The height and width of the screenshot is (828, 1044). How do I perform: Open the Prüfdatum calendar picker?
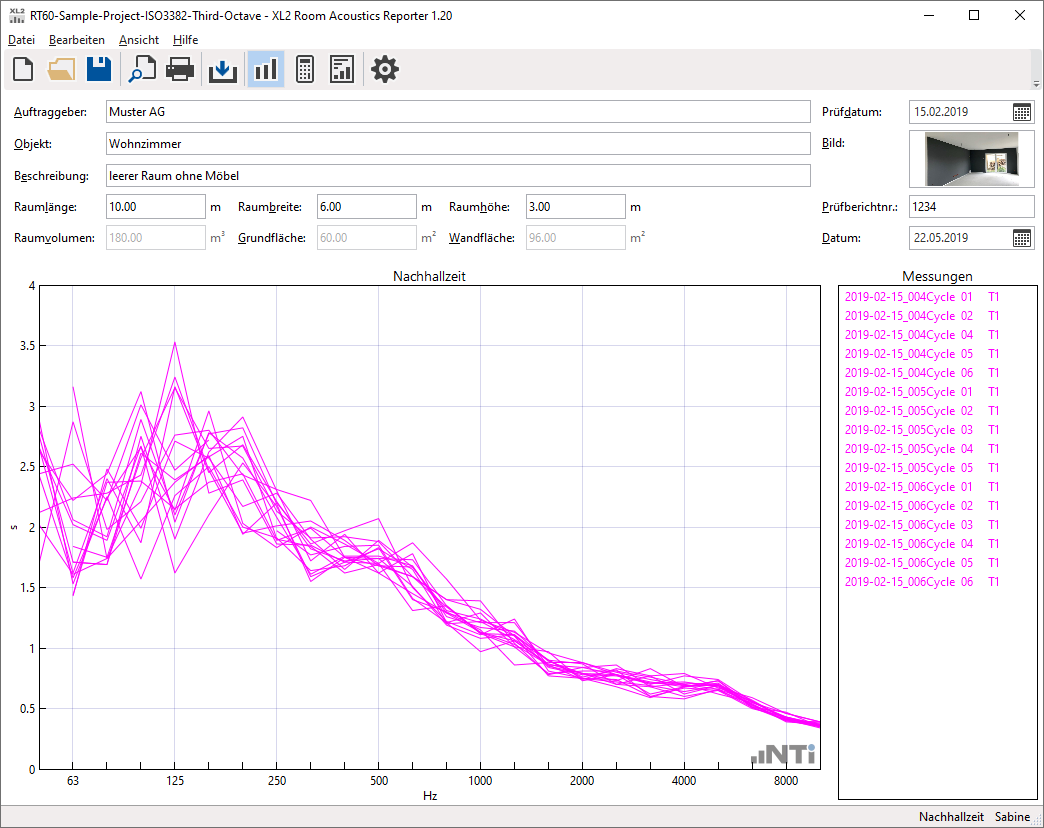coord(1022,112)
